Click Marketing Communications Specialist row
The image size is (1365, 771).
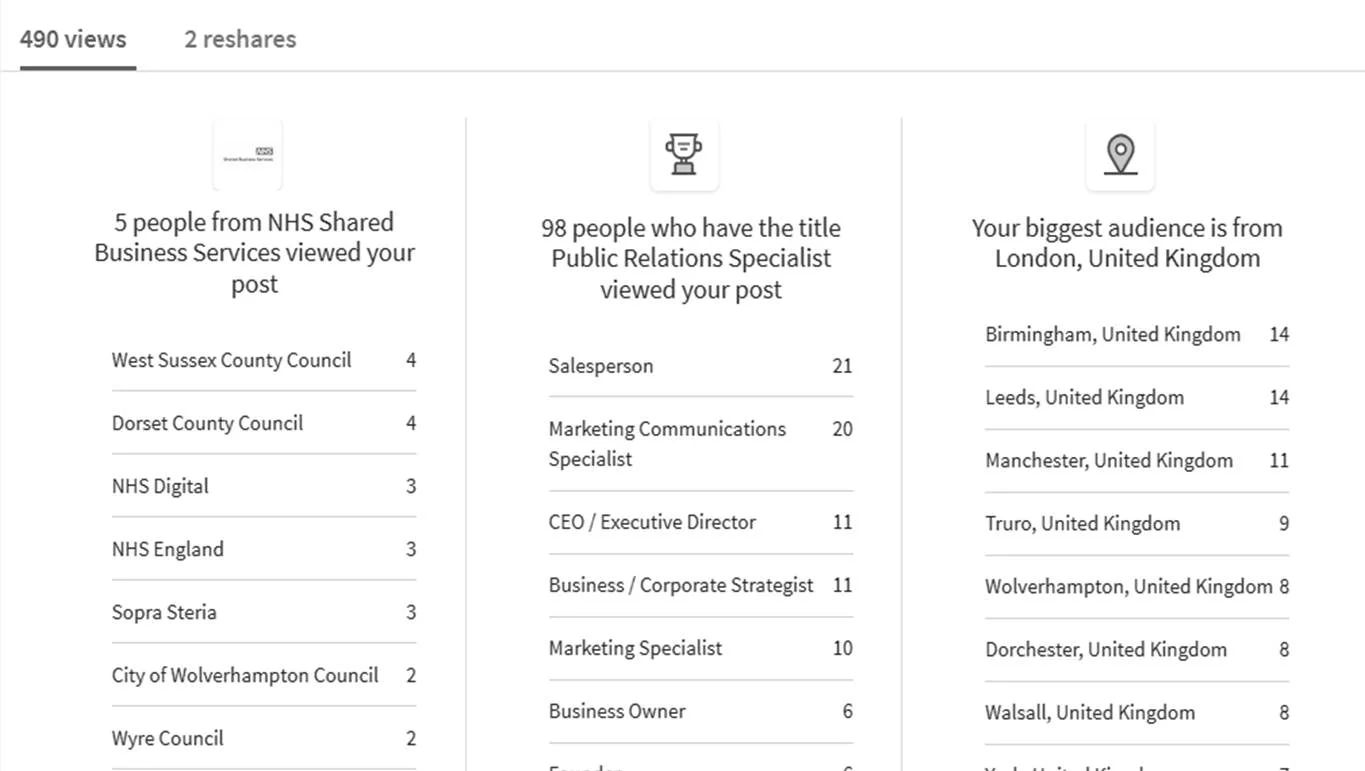click(x=700, y=444)
